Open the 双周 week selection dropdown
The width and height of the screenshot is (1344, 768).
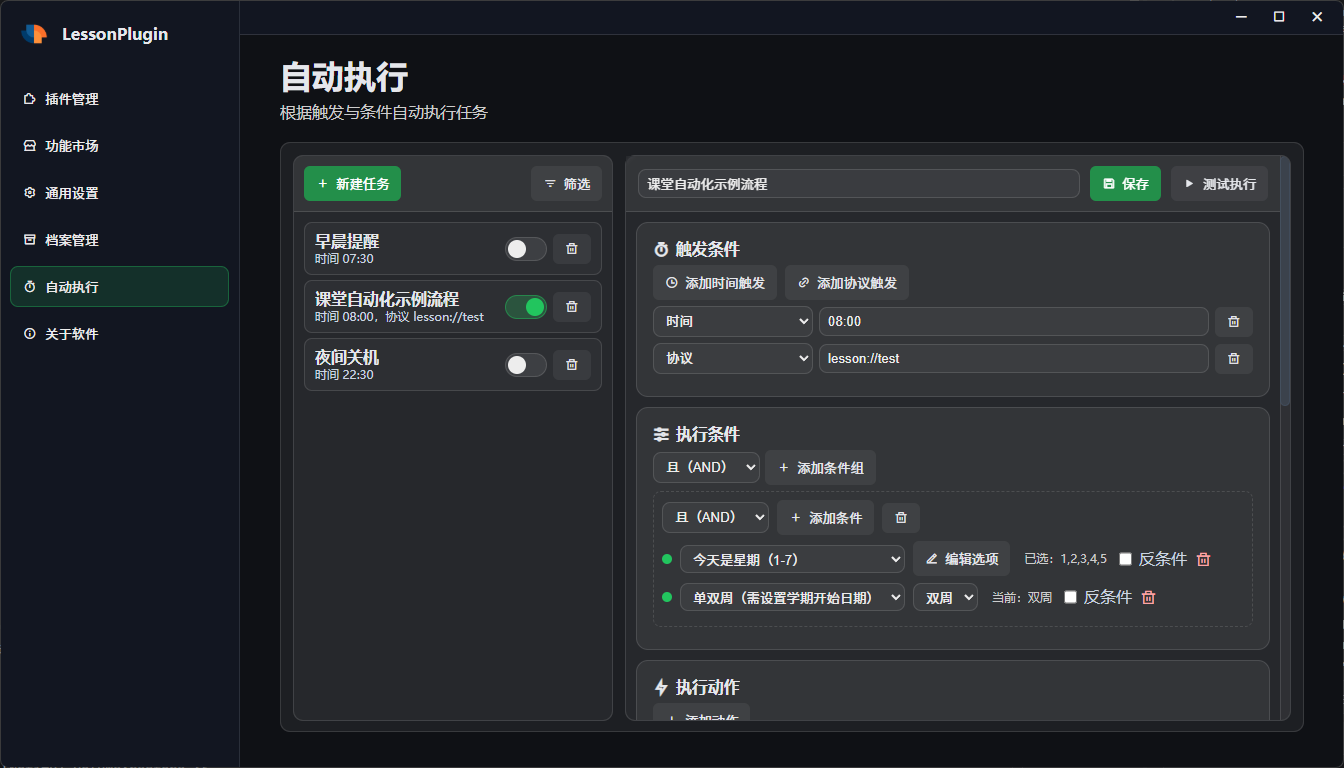pyautogui.click(x=944, y=598)
